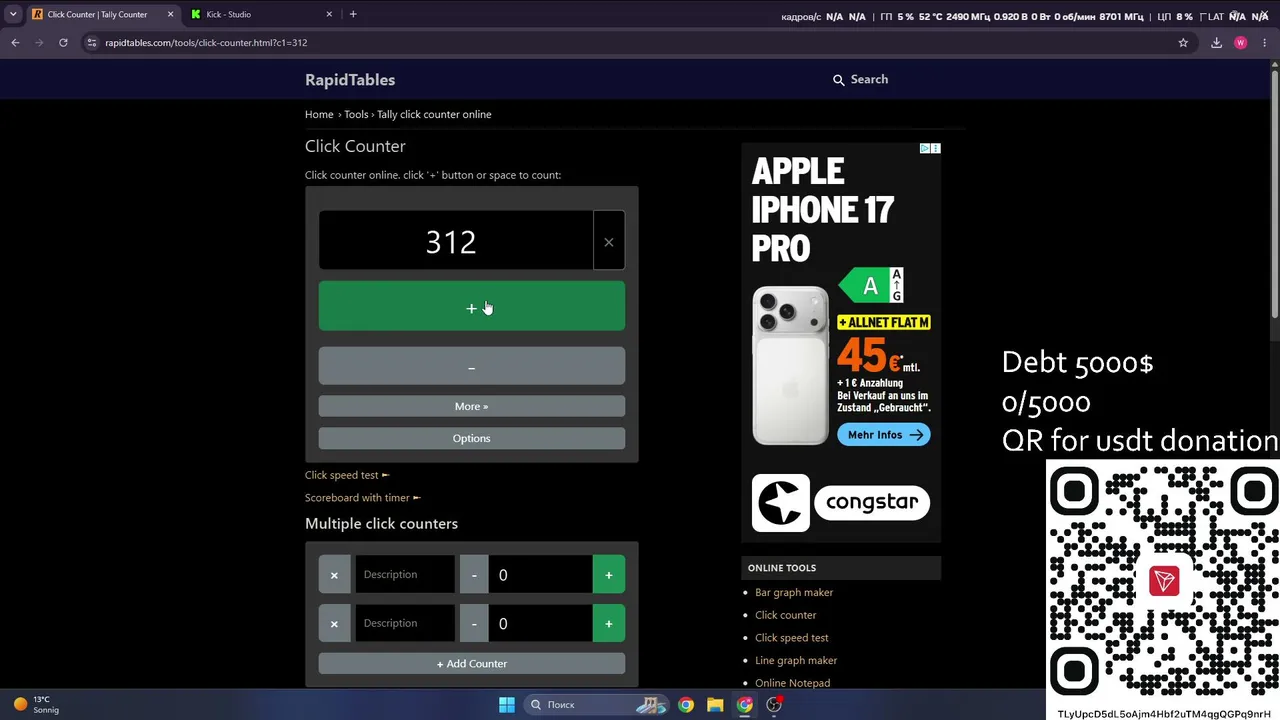
Task: Open the OBS Studio taskbar icon
Action: click(x=774, y=705)
